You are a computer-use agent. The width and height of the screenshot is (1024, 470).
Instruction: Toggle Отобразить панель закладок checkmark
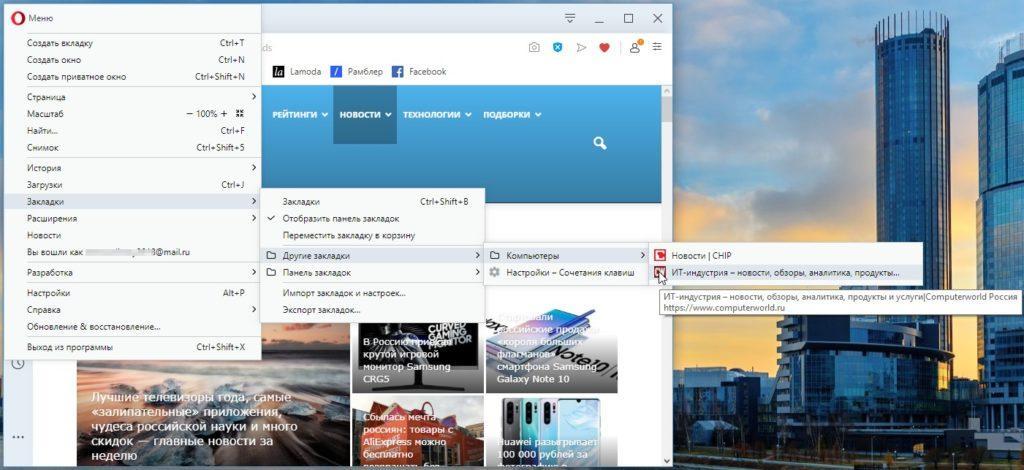pyautogui.click(x=270, y=219)
